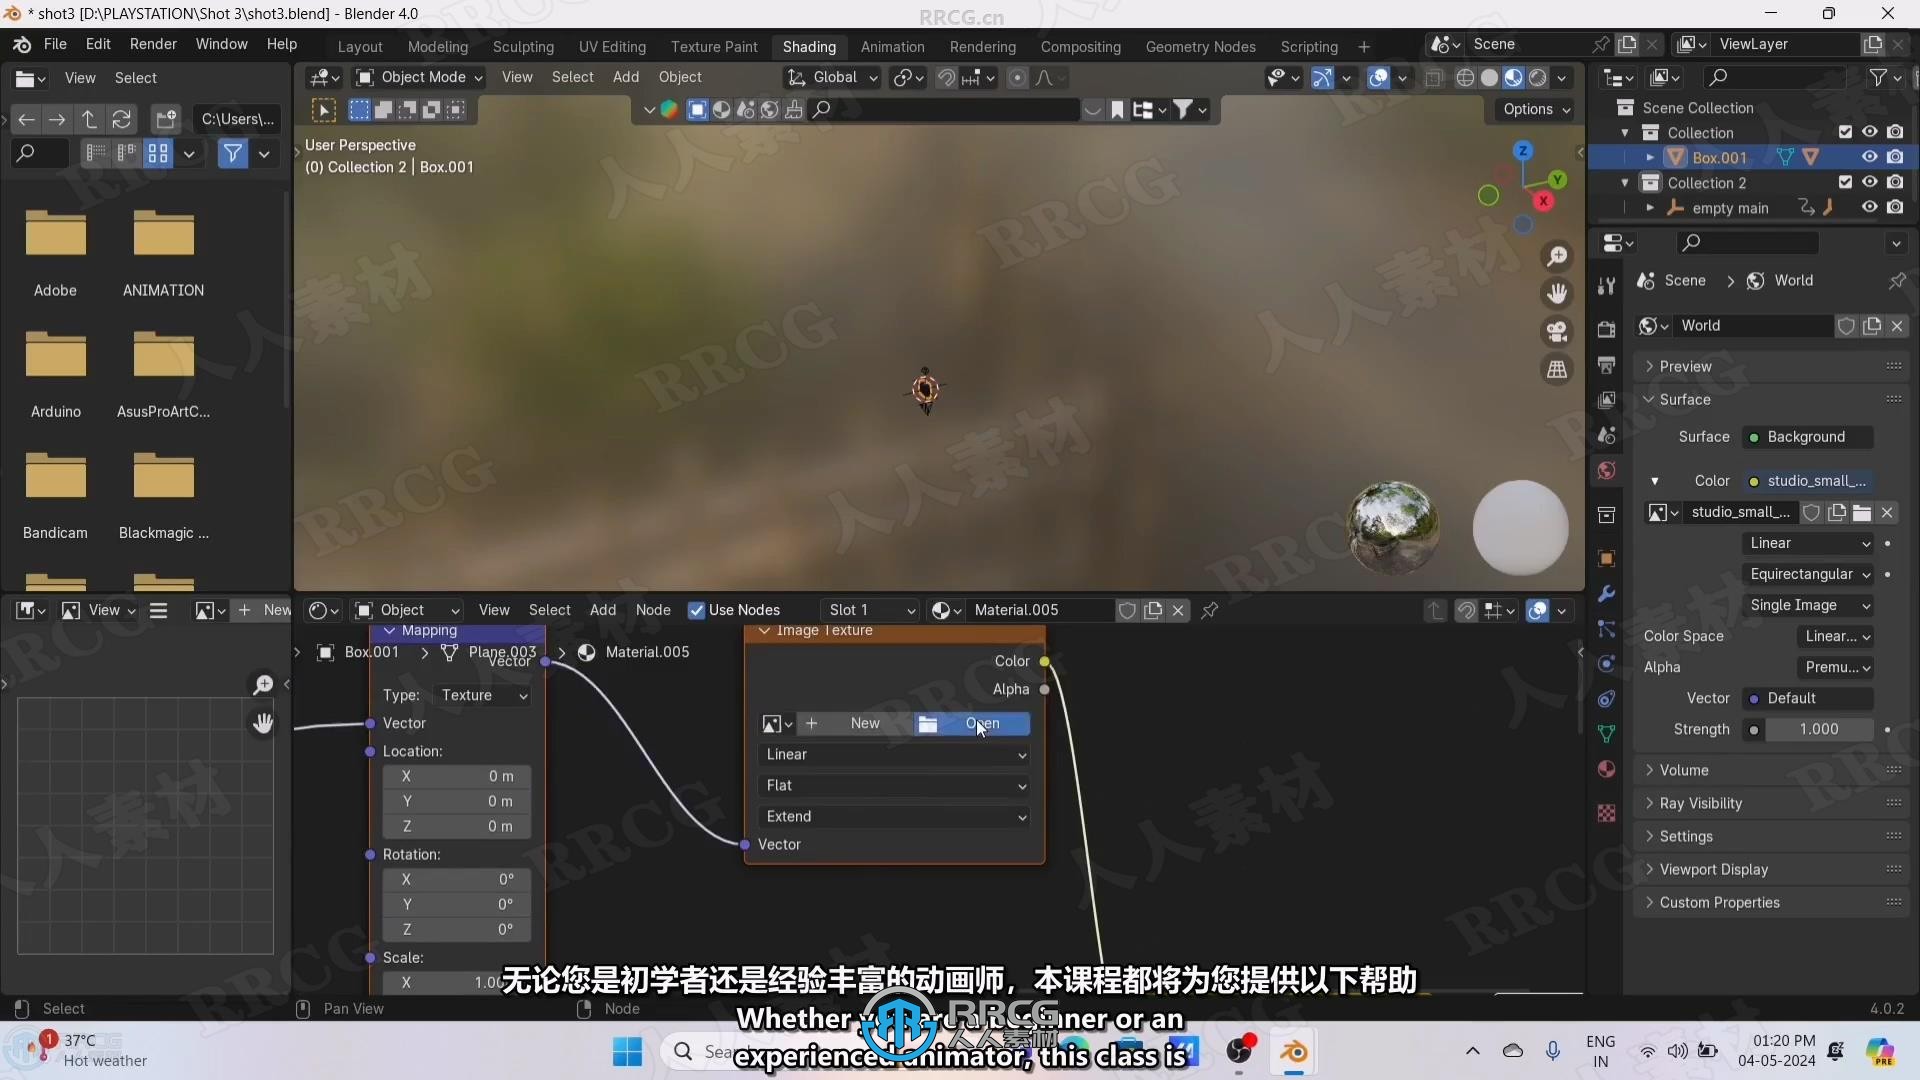The height and width of the screenshot is (1080, 1920).
Task: Select wireframe viewport shading
Action: (x=1466, y=78)
